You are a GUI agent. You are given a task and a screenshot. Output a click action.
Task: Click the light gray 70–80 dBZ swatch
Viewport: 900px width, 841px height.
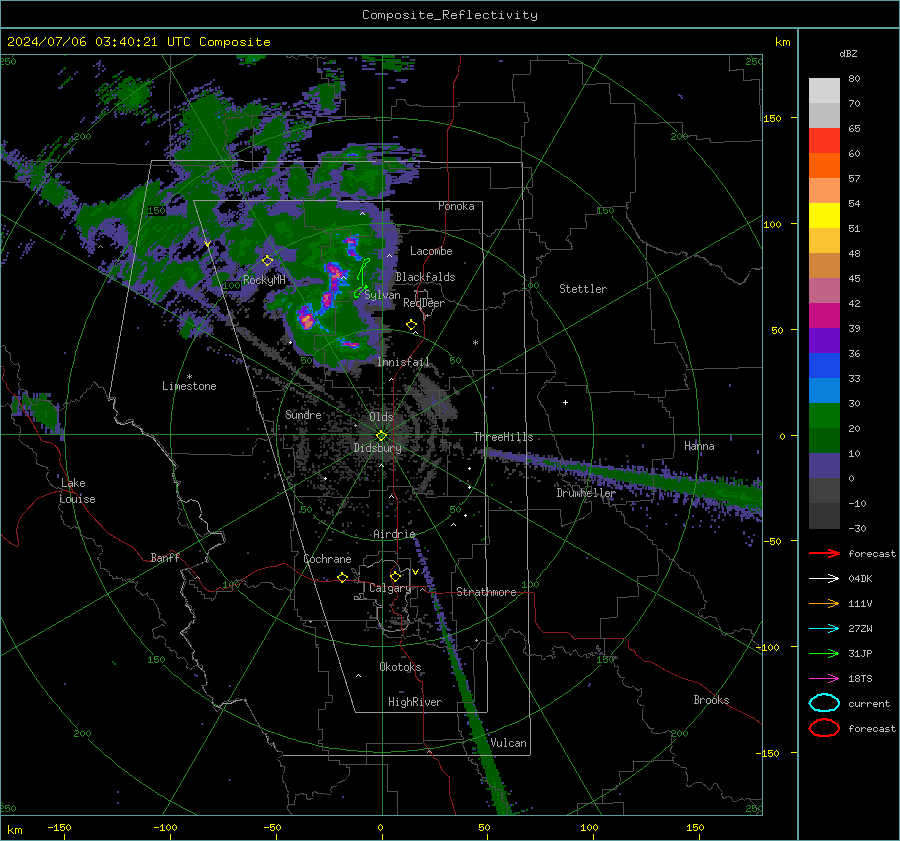point(824,90)
